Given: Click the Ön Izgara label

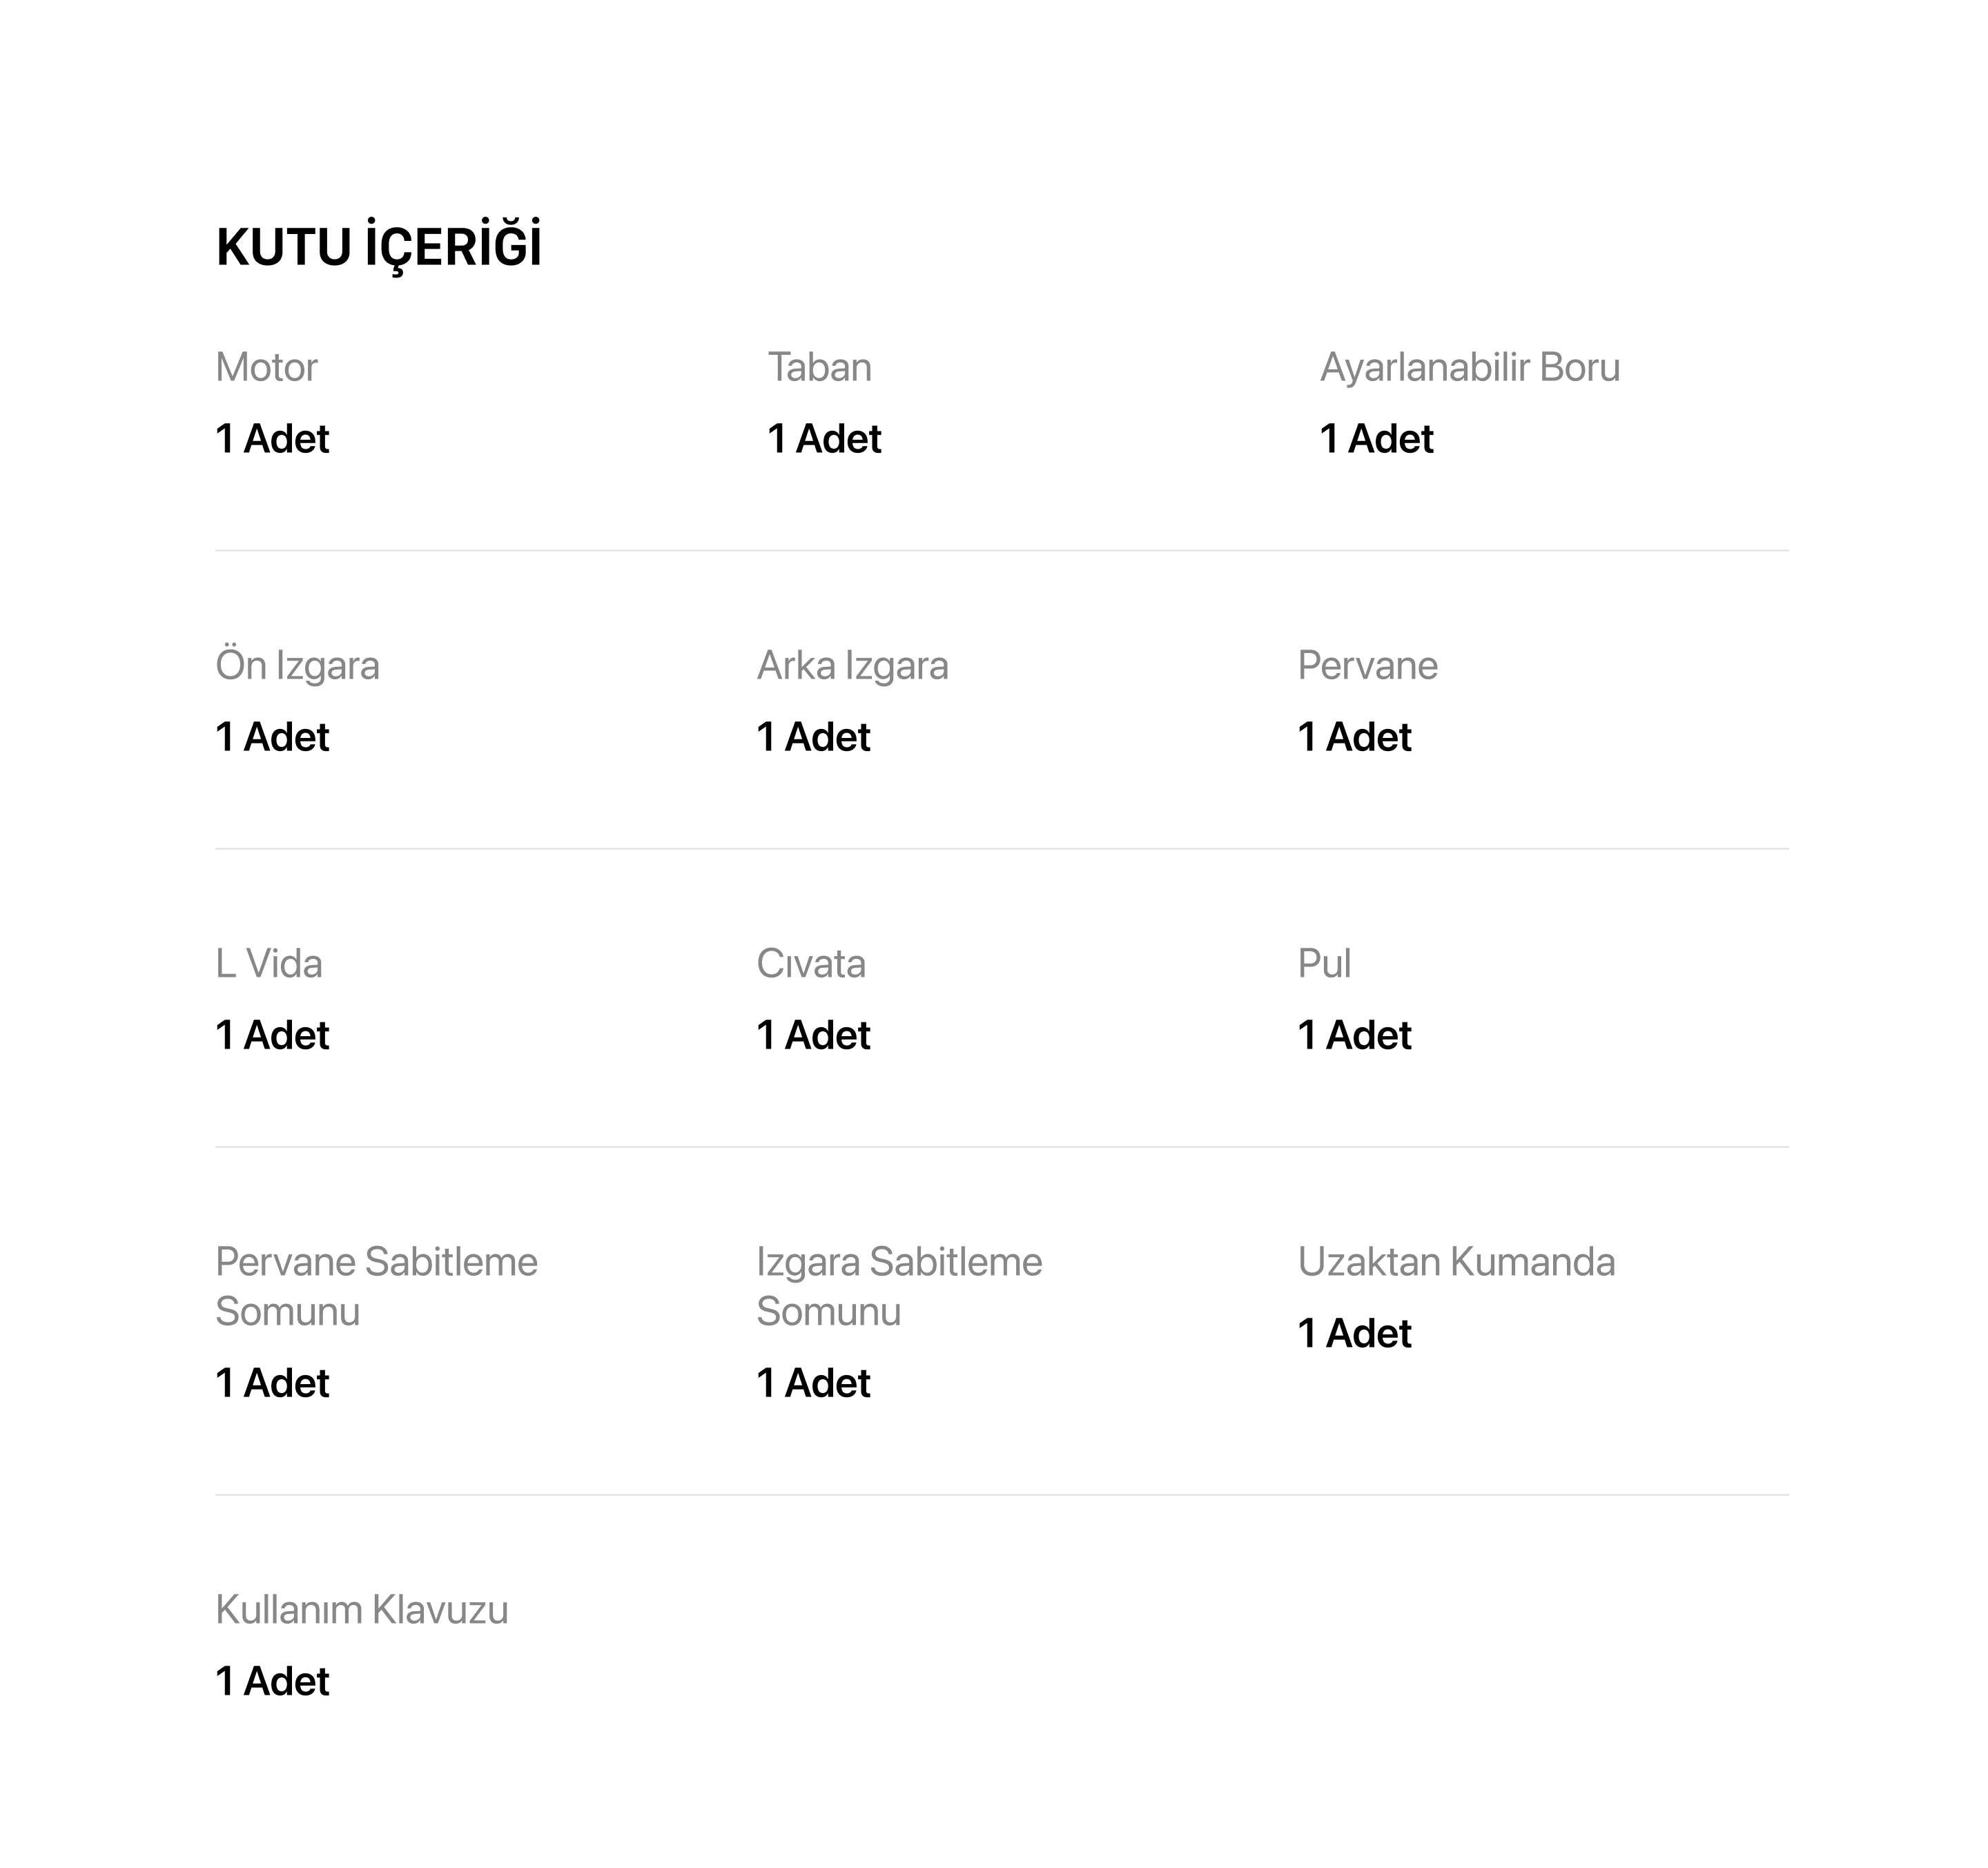Looking at the screenshot, I should [x=298, y=665].
